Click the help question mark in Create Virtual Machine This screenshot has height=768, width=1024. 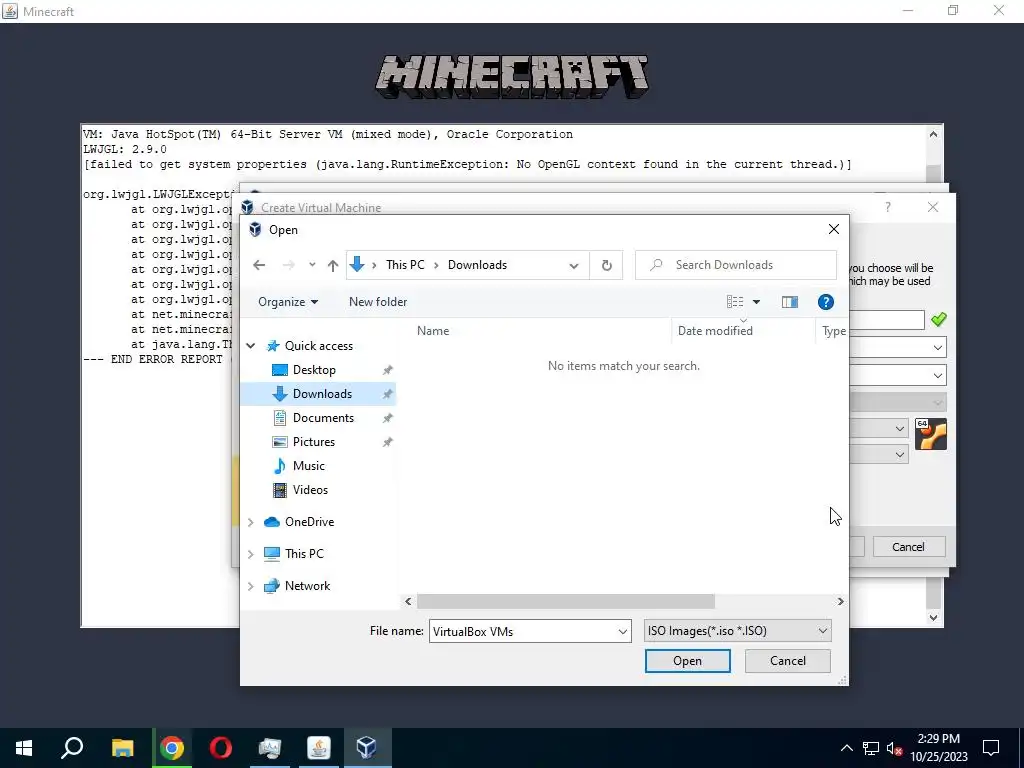888,207
